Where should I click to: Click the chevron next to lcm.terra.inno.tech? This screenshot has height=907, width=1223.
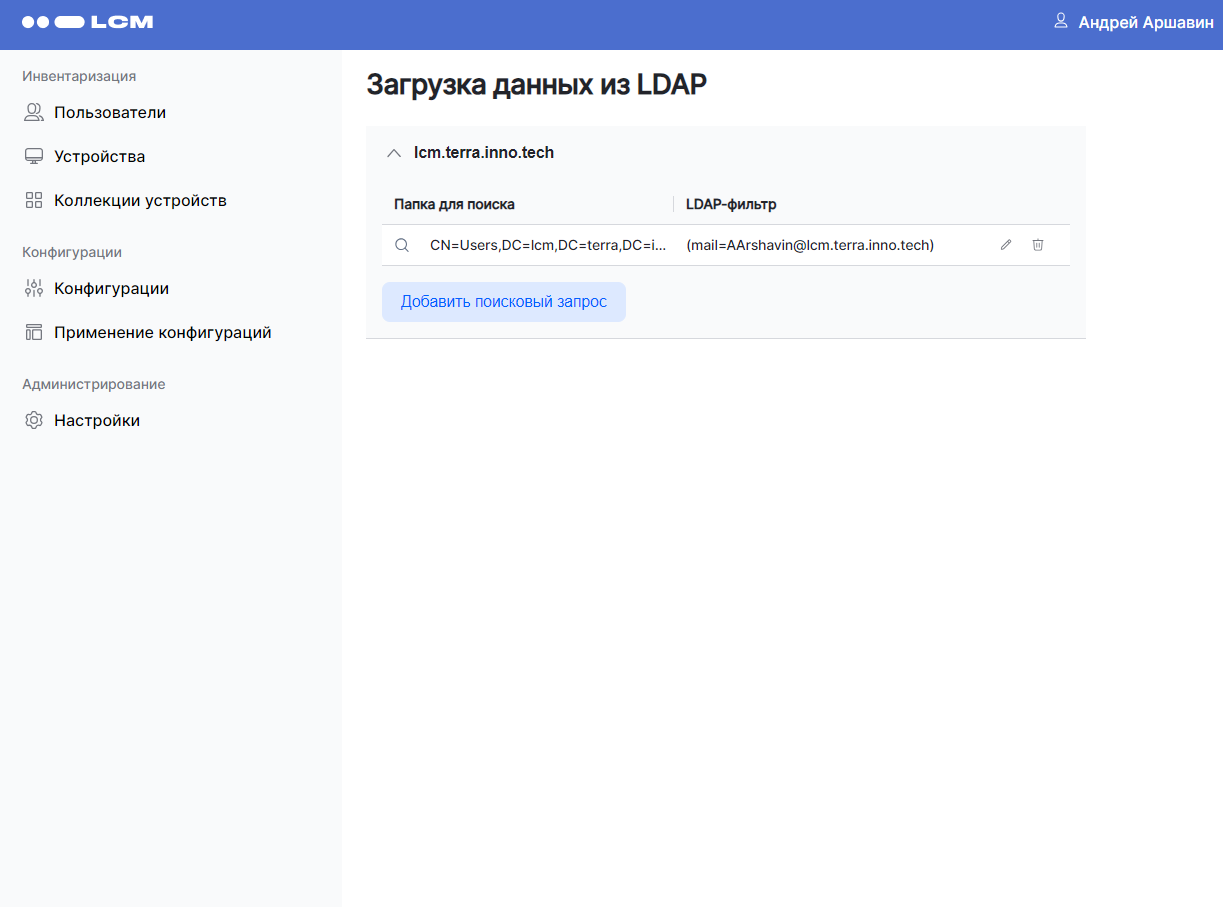394,153
